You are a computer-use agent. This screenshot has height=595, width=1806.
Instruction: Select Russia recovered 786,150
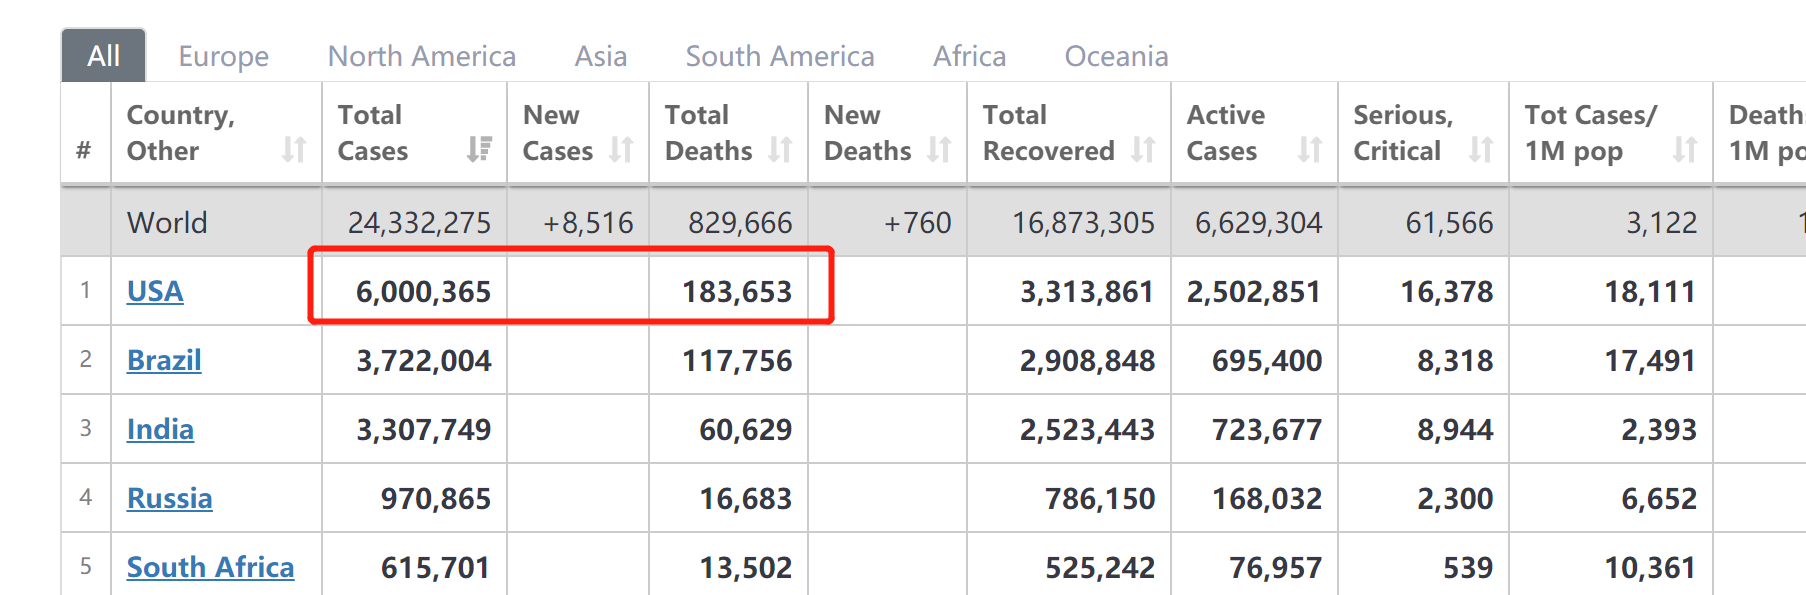[x=1100, y=498]
